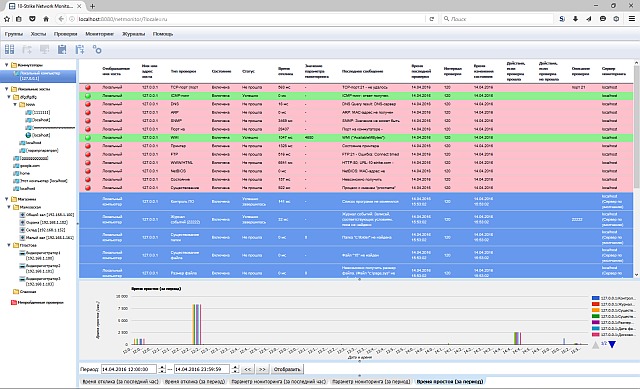Viewport: 640px width, 389px height.
Task: Open the Хосты menu
Action: [38, 34]
